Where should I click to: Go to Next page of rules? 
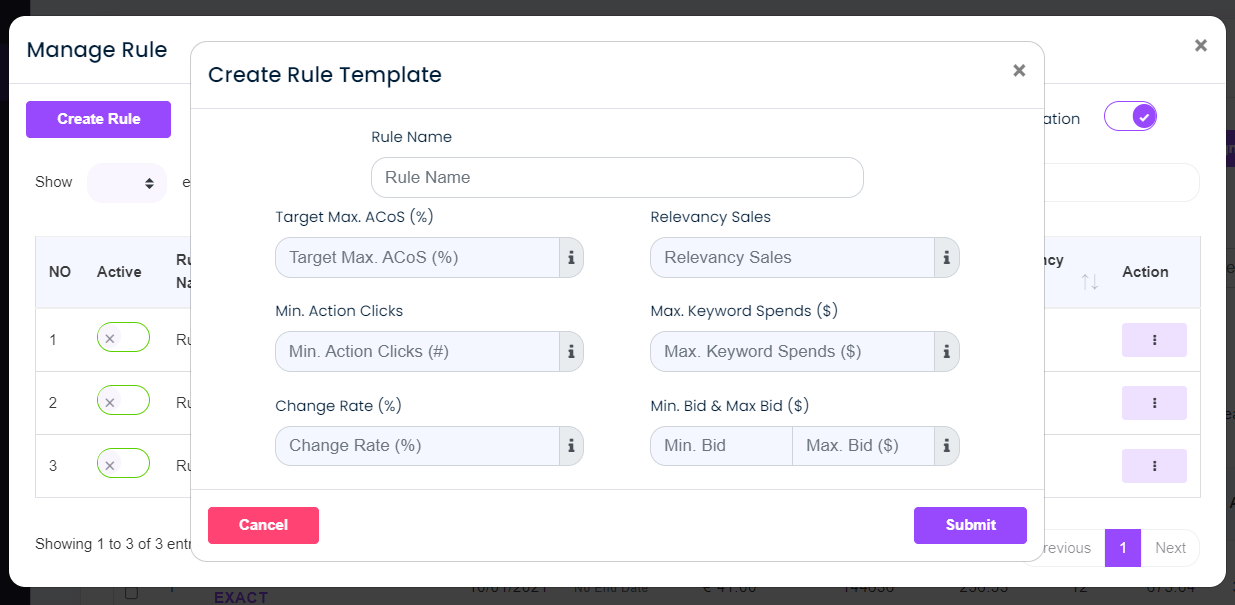point(1170,548)
